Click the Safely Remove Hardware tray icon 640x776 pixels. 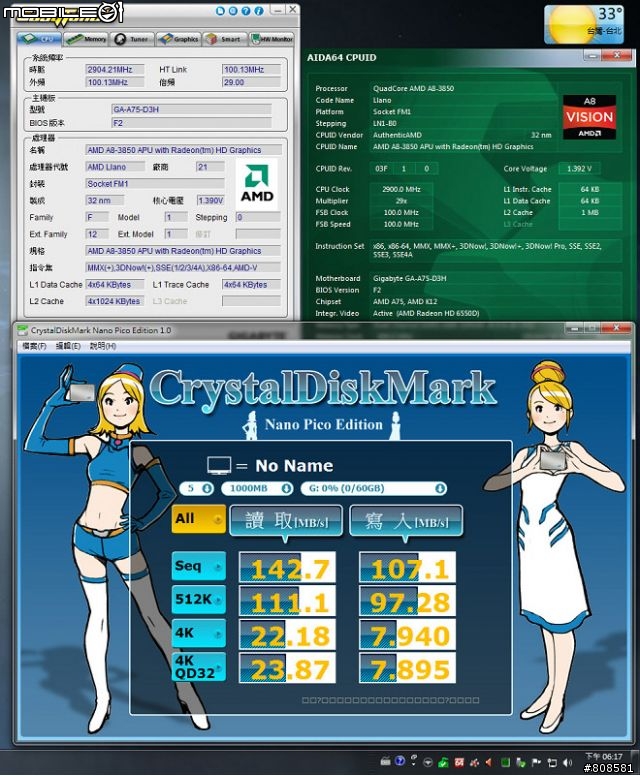point(520,763)
